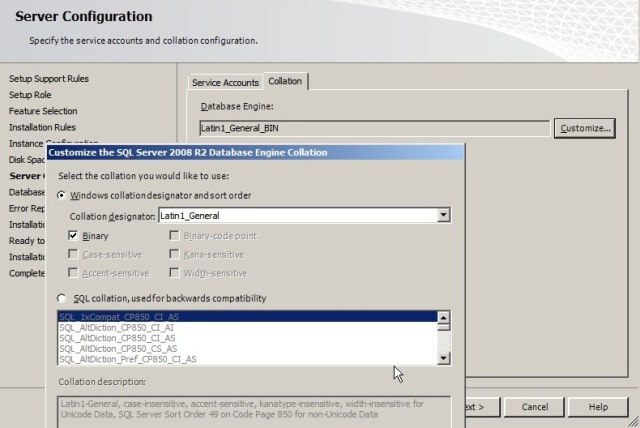Click the collation list scroll down arrow
This screenshot has width=640, height=428.
[443, 358]
